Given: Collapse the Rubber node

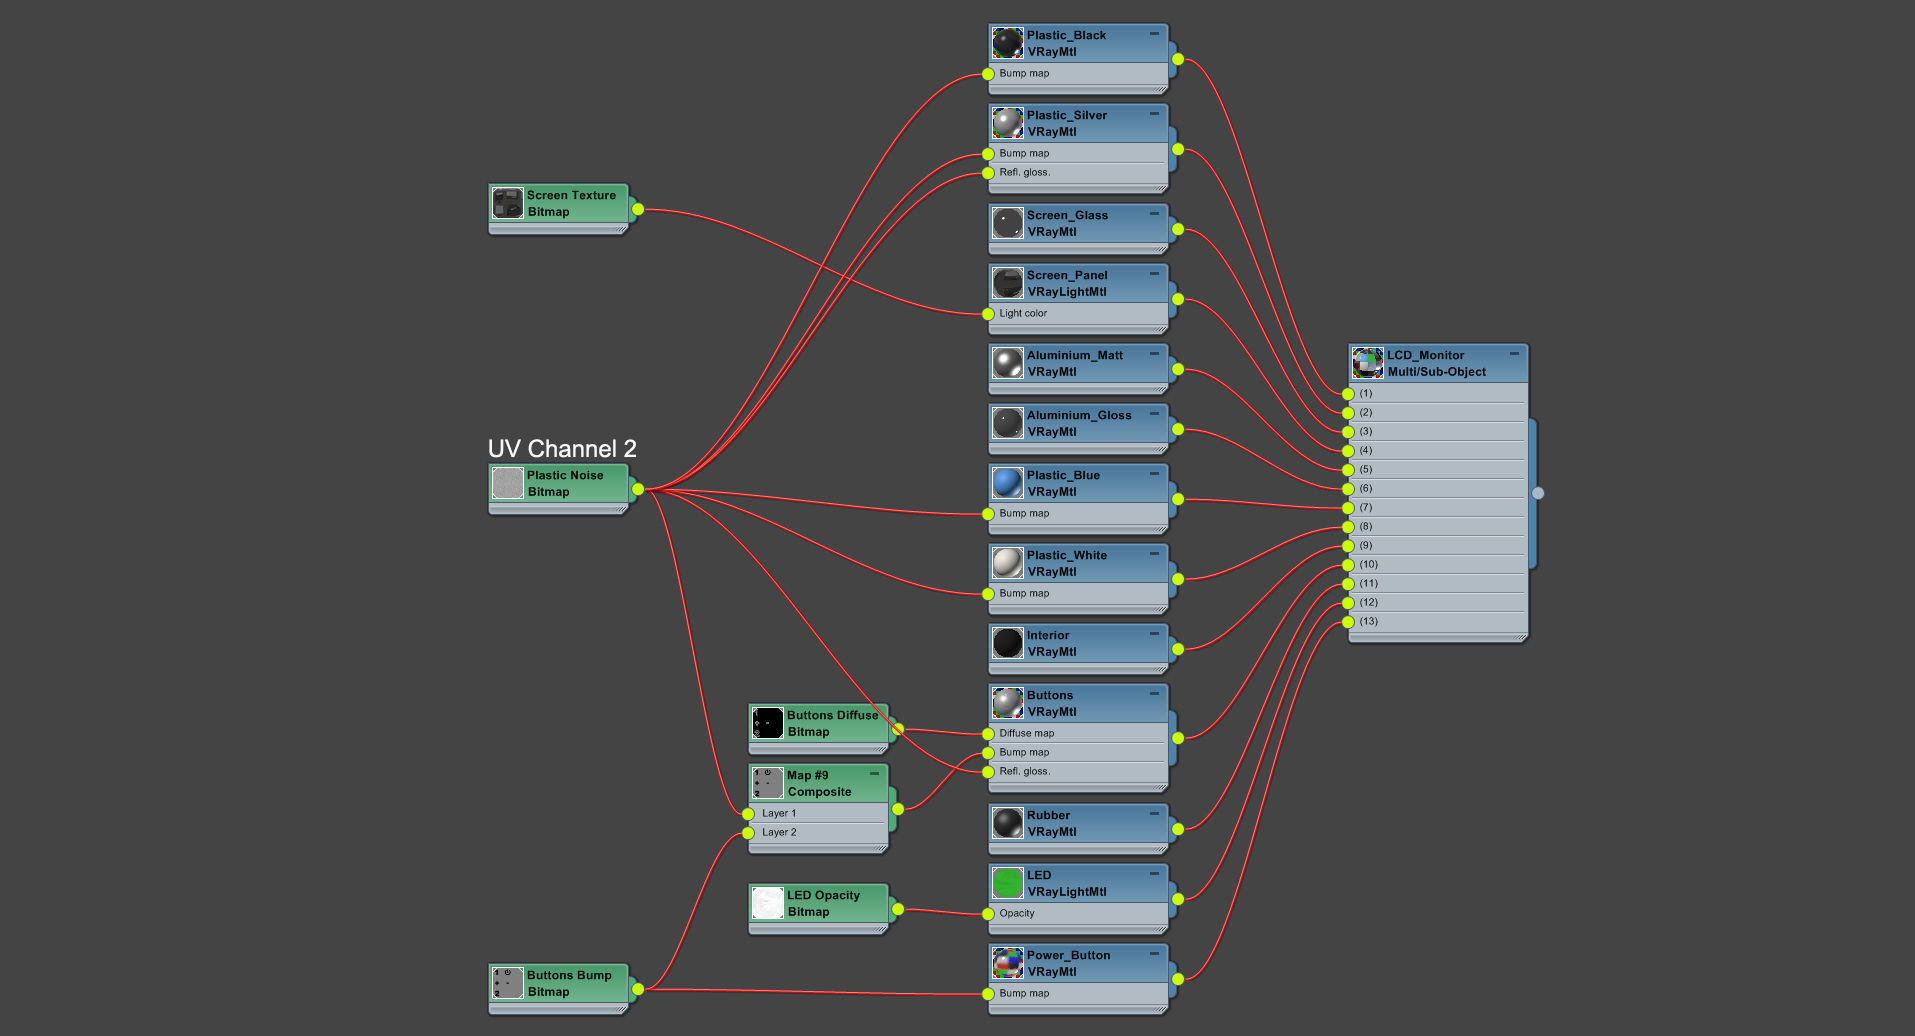Looking at the screenshot, I should [1154, 814].
